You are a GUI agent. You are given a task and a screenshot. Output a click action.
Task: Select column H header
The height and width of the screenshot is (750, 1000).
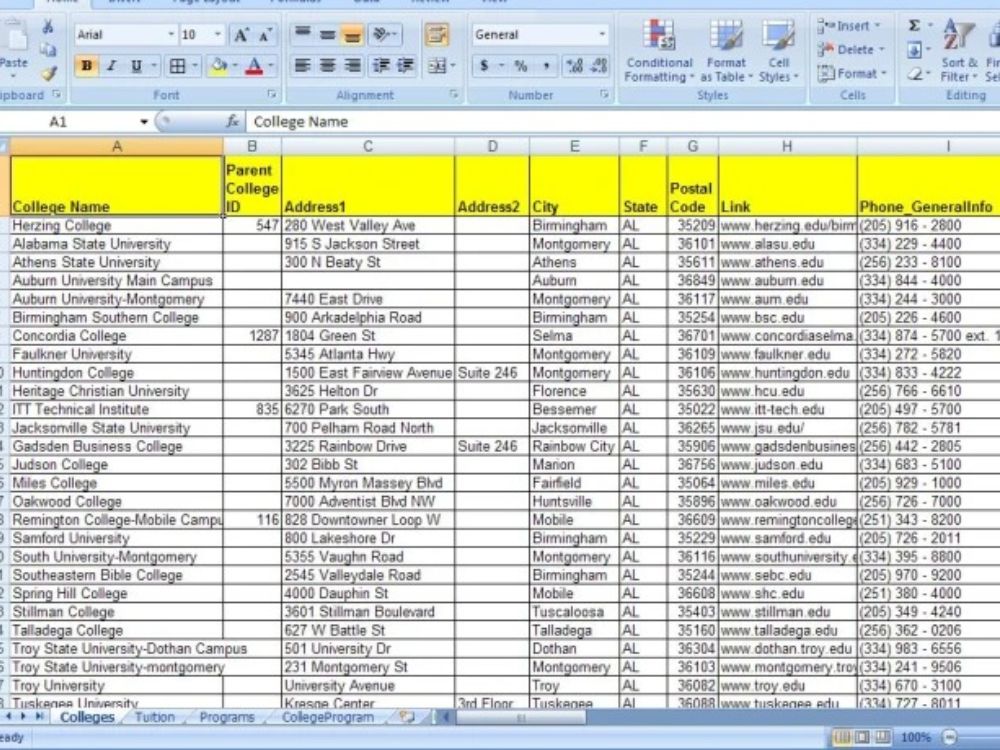pos(787,147)
